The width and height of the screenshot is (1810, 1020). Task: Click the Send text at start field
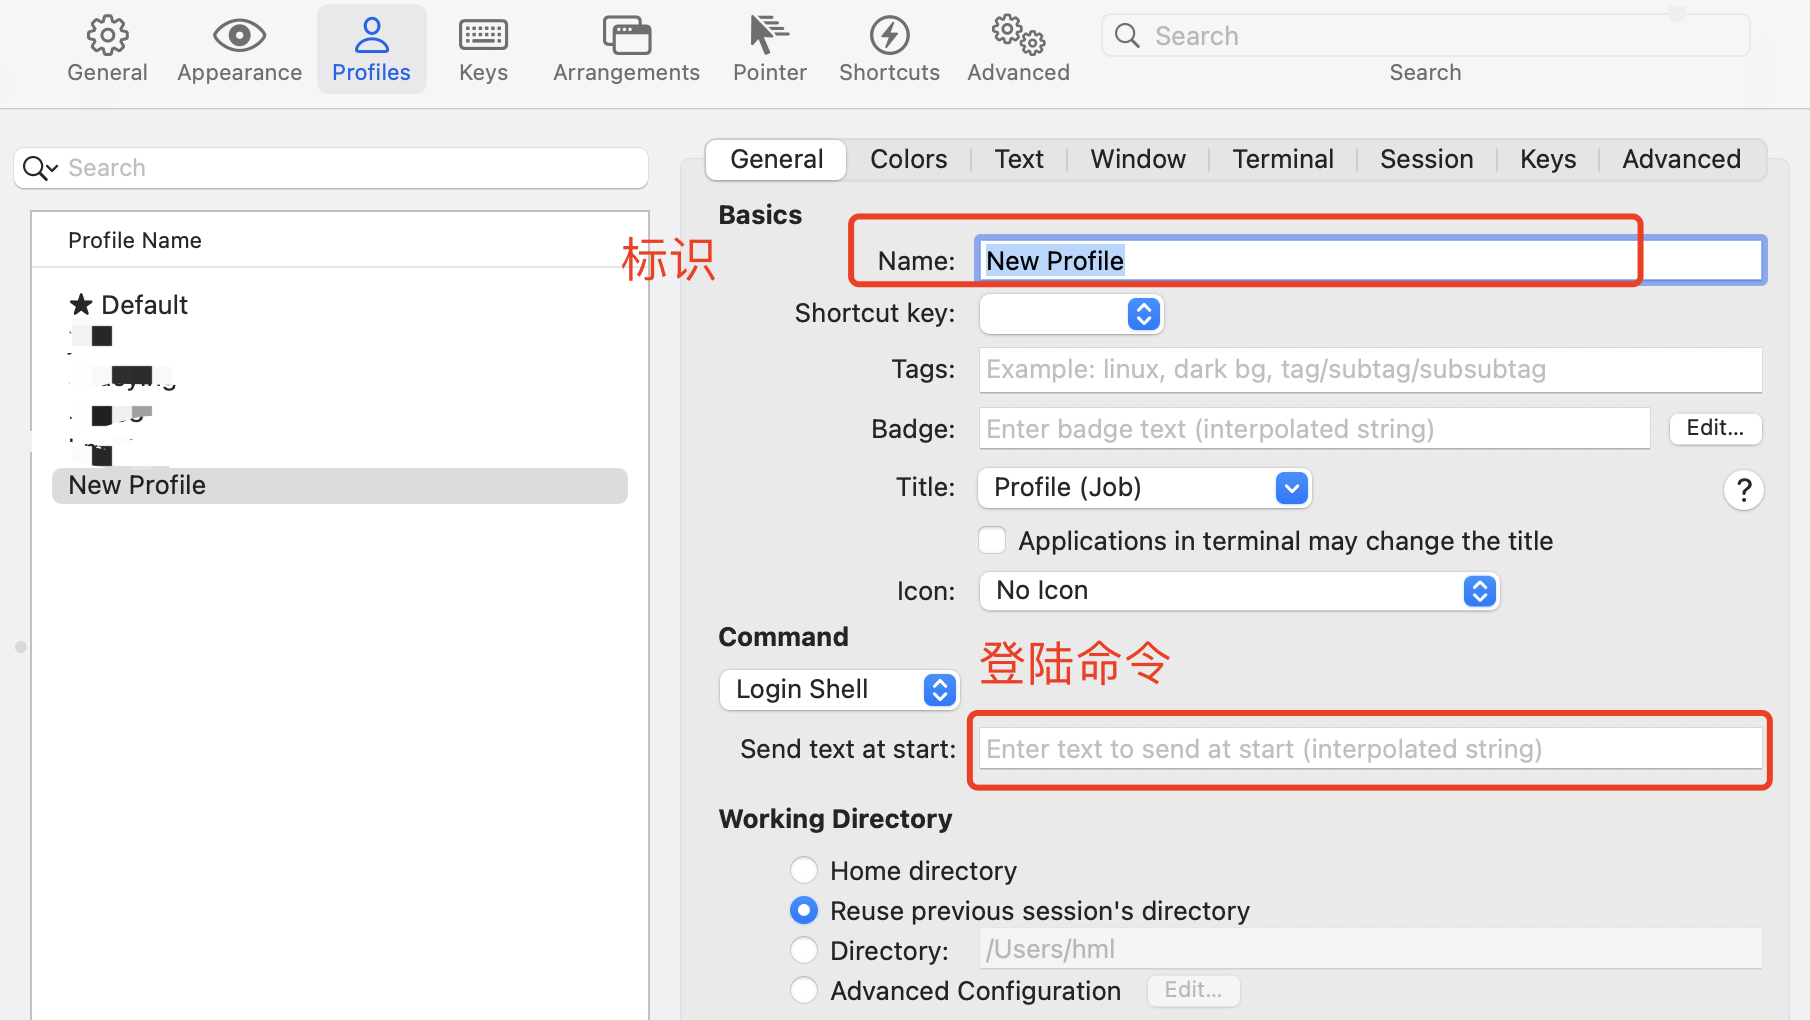point(1370,749)
